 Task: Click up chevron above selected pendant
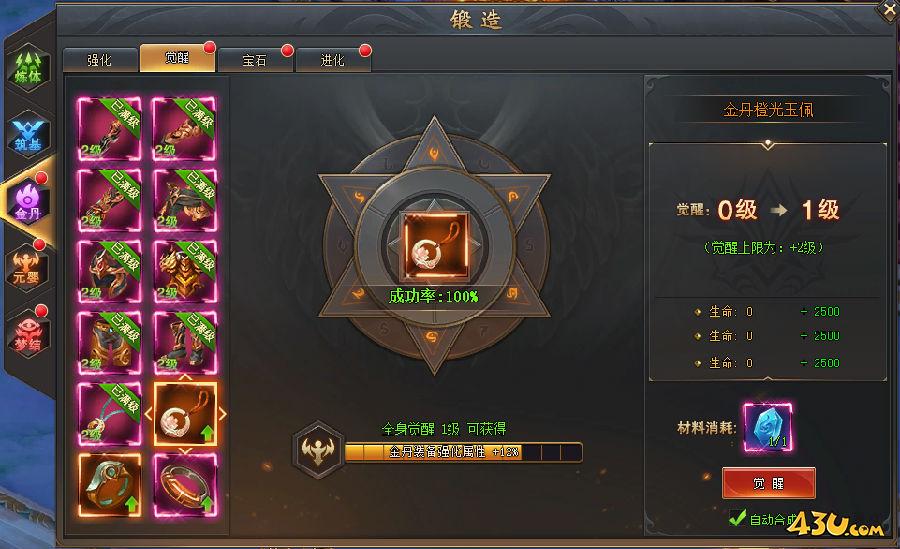coord(185,378)
